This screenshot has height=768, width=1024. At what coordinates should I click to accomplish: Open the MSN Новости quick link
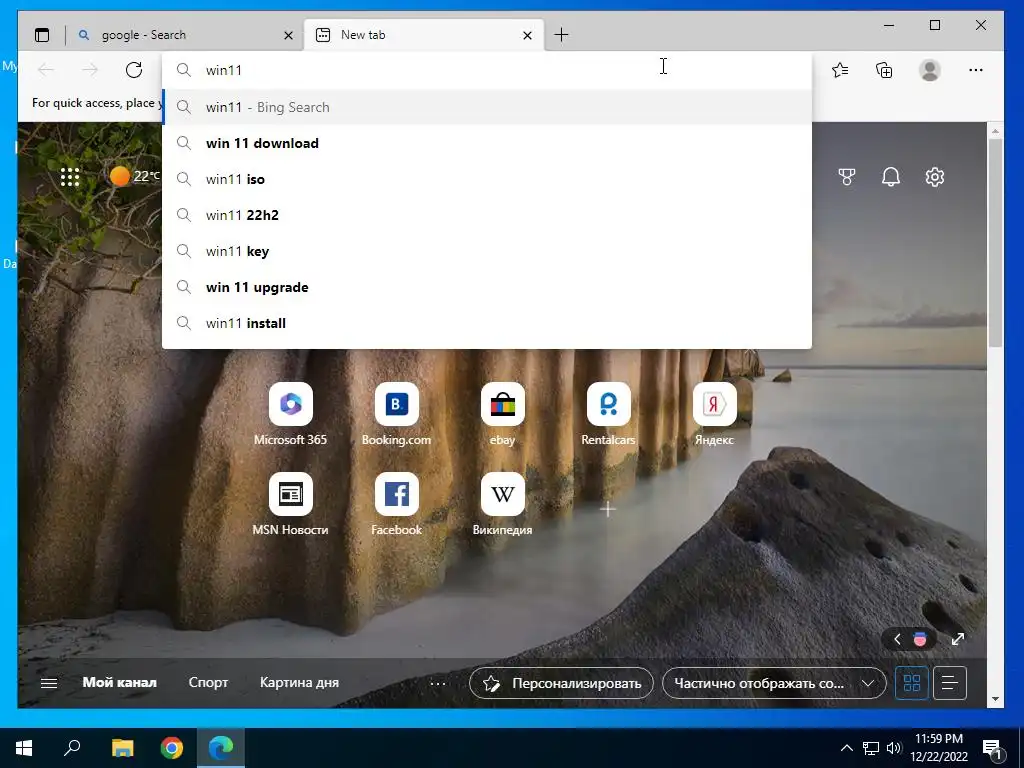point(291,505)
